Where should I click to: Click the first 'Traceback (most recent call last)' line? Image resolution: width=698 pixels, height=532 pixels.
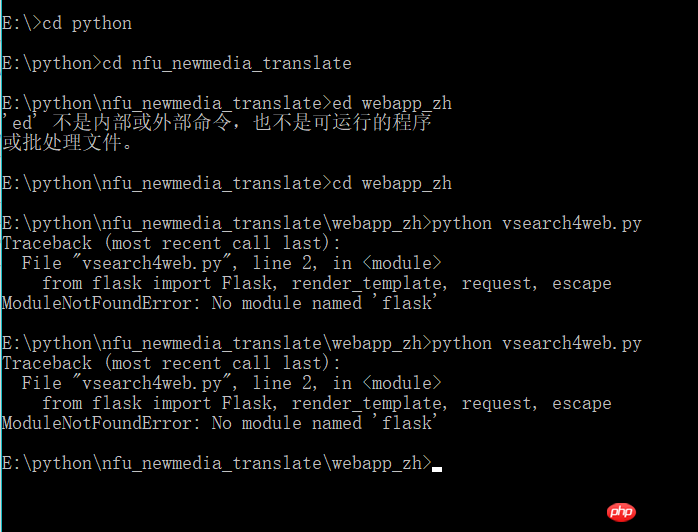coord(171,244)
